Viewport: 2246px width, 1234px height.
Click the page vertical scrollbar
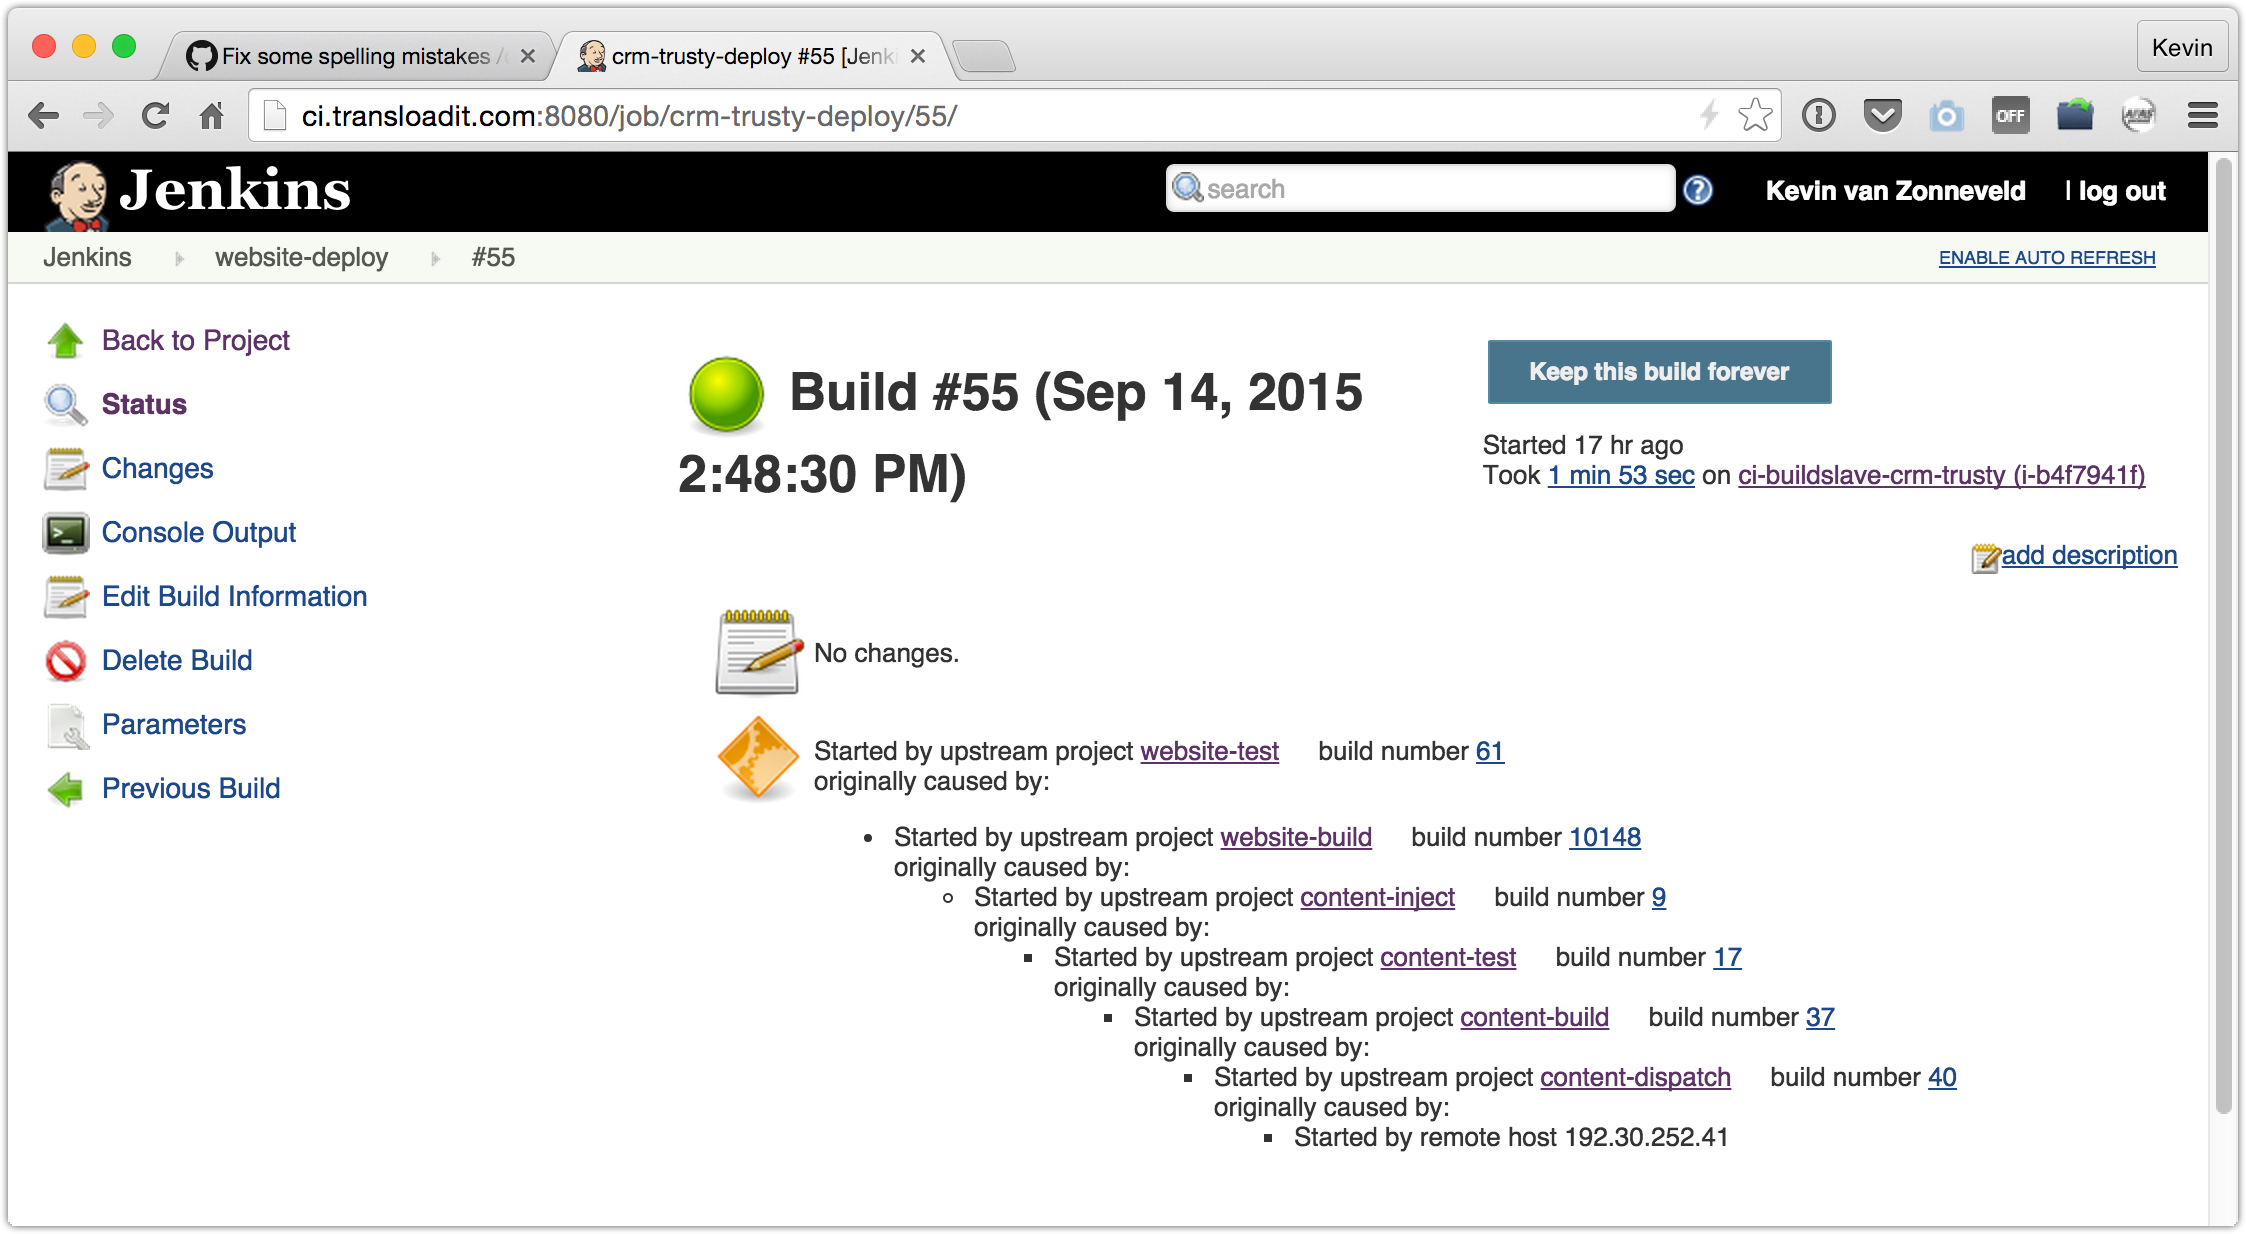(x=2224, y=640)
